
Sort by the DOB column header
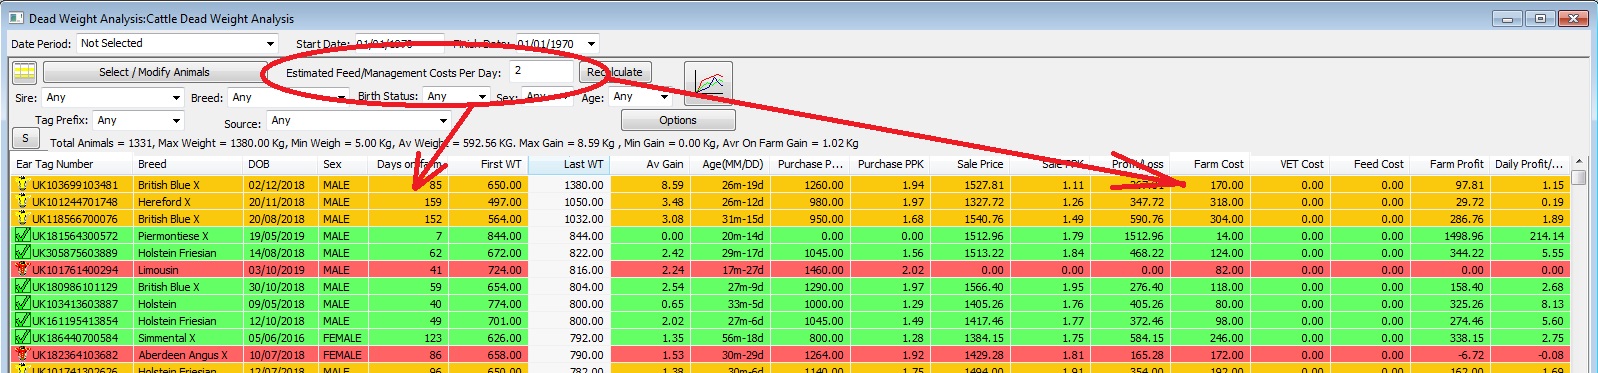click(281, 164)
